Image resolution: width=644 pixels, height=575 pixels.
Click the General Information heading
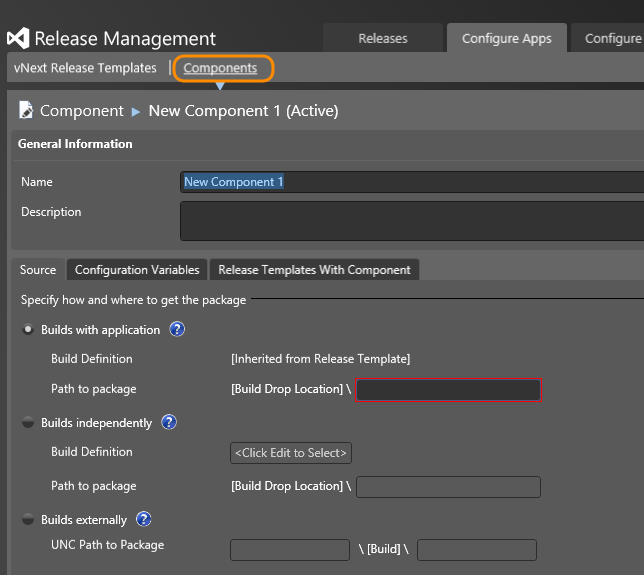pos(75,144)
